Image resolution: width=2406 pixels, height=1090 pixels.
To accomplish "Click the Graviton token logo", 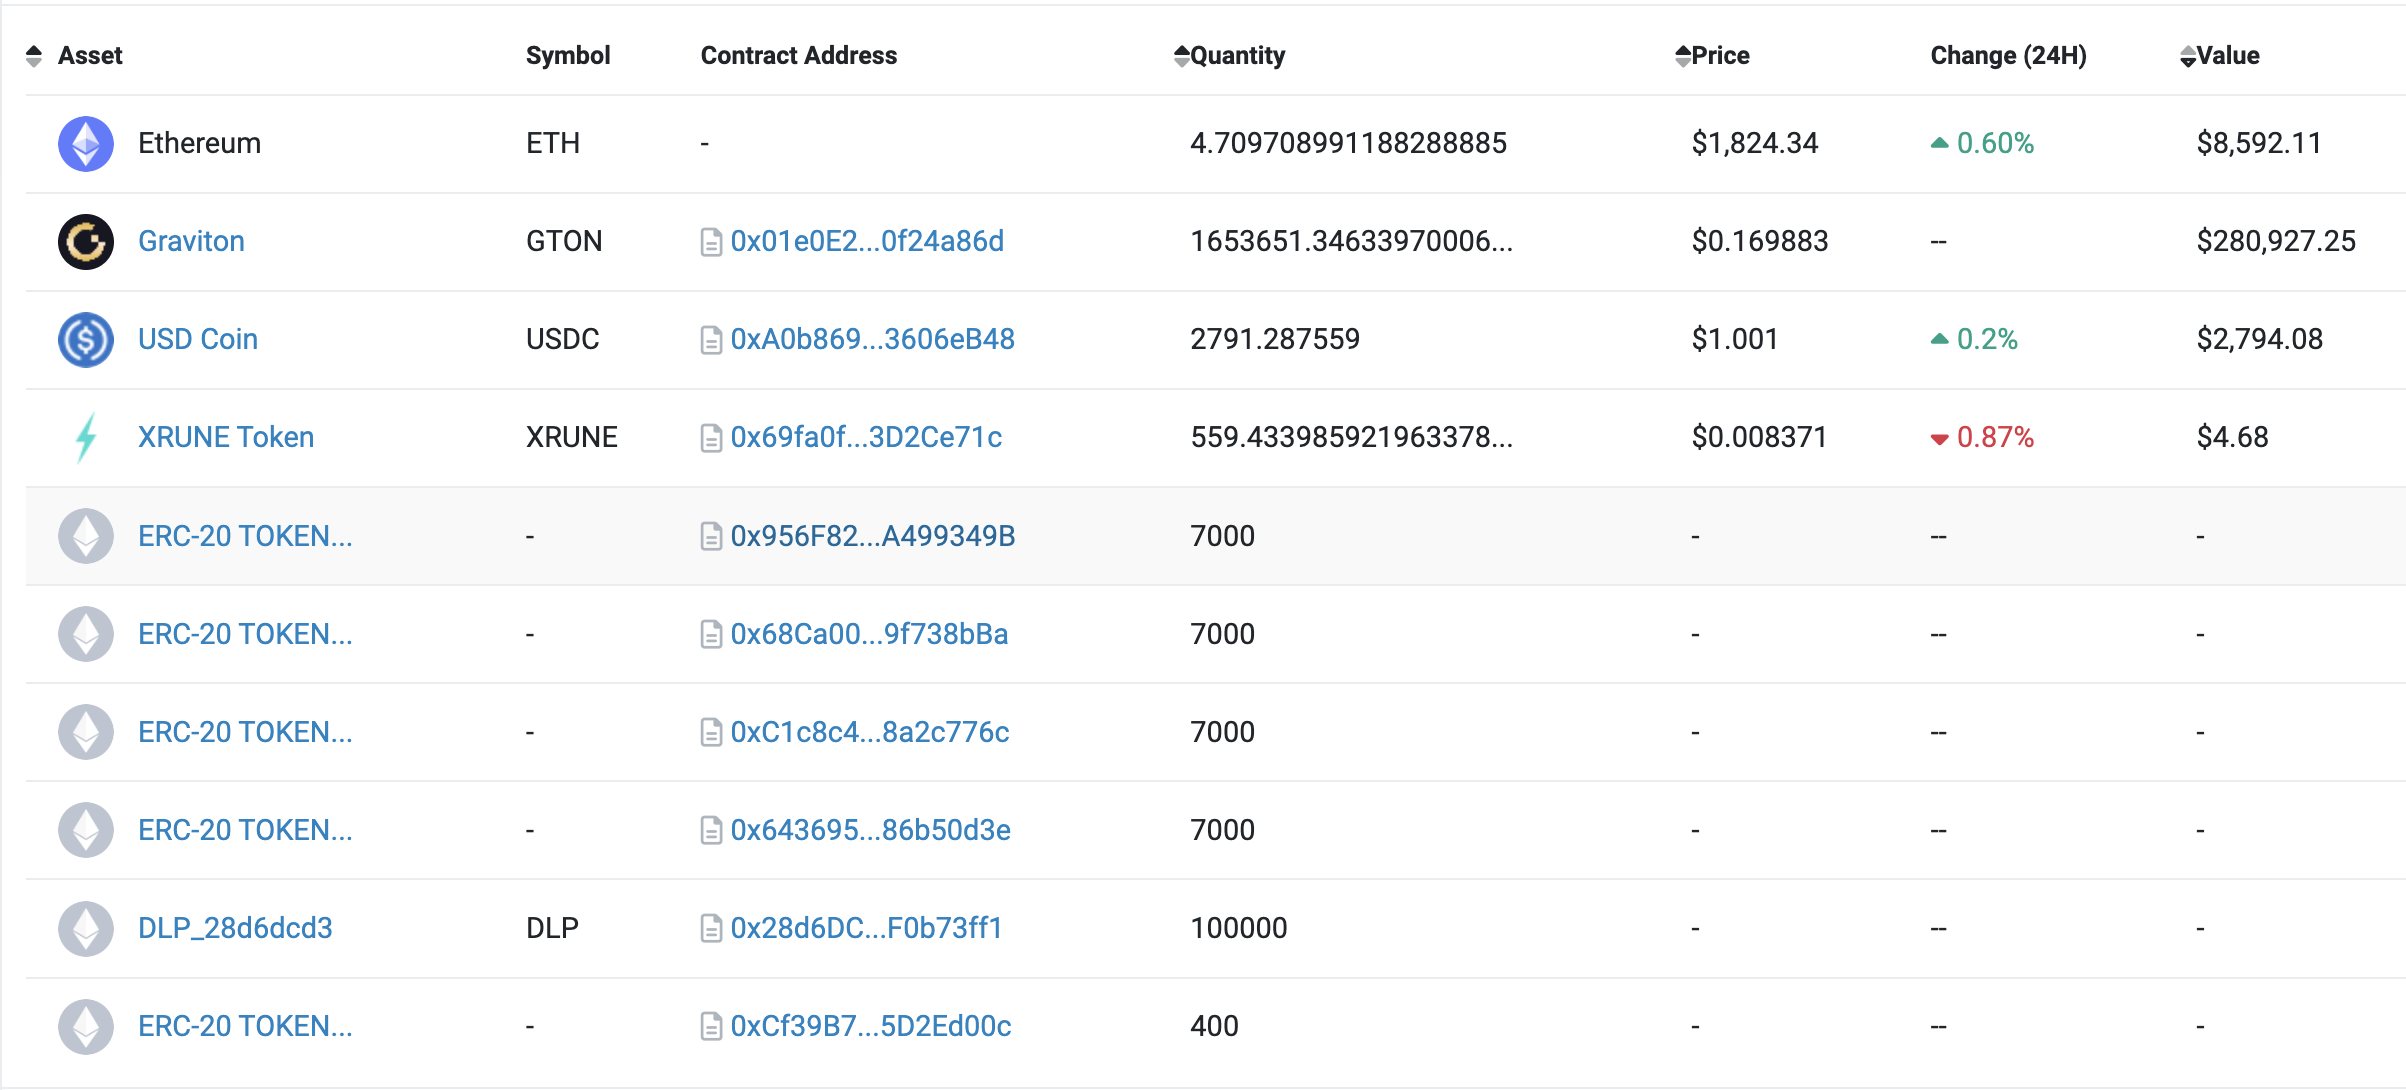I will [x=86, y=242].
